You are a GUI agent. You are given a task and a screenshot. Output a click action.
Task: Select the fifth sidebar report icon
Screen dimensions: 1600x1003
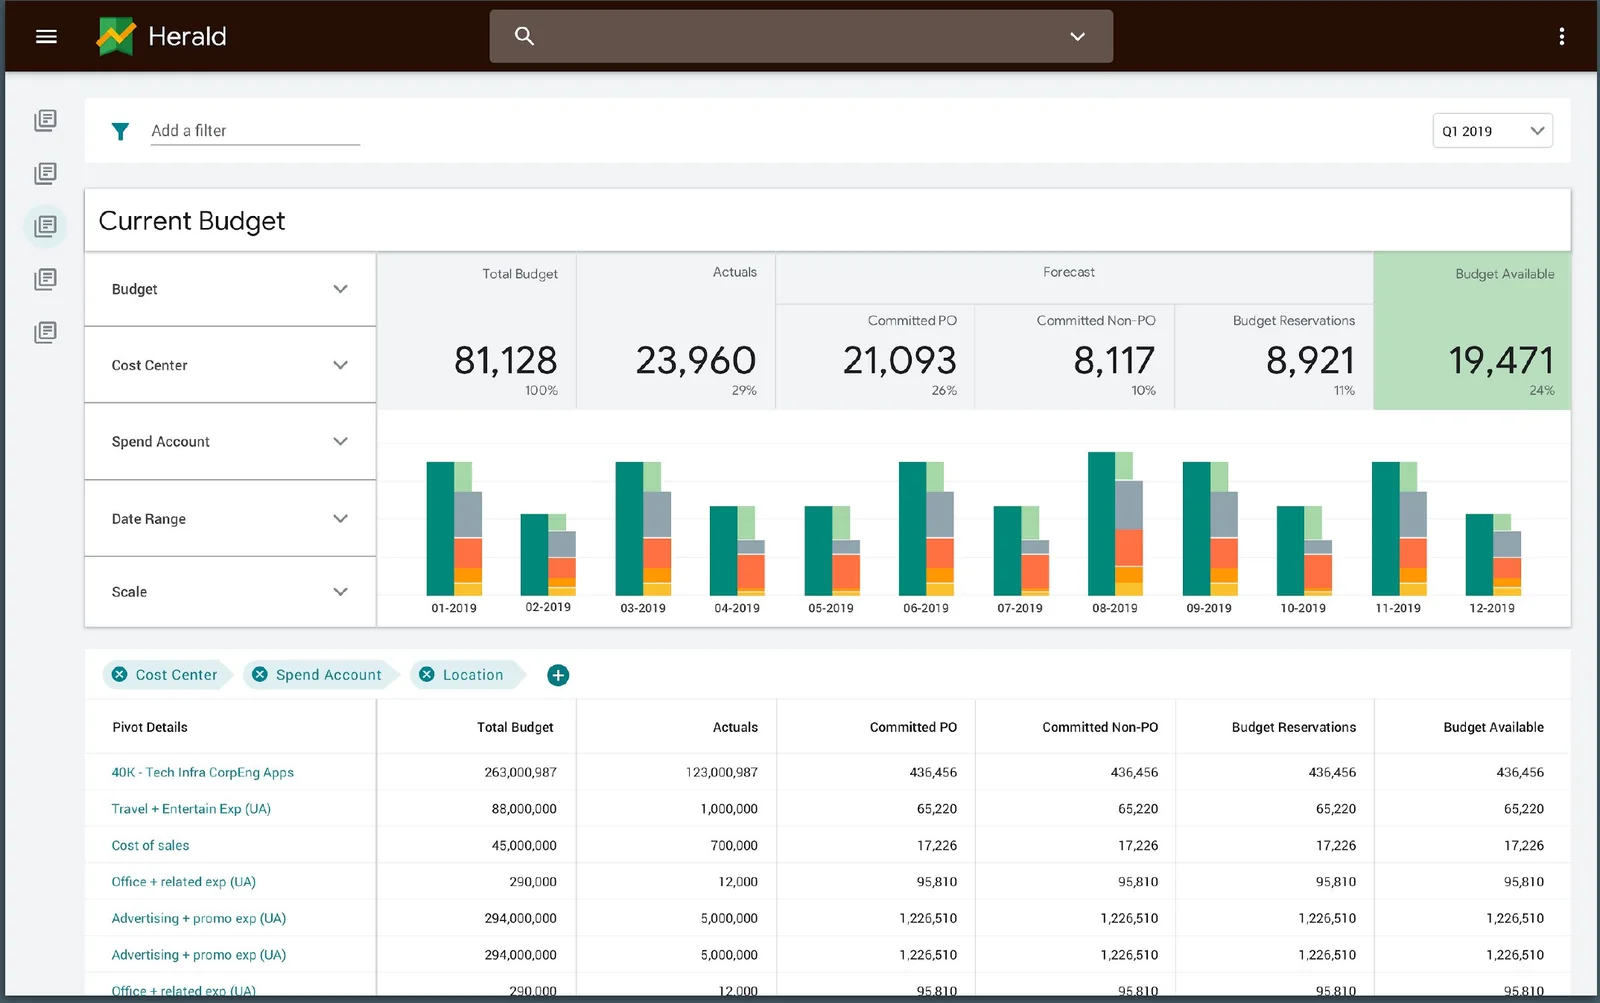click(x=45, y=332)
